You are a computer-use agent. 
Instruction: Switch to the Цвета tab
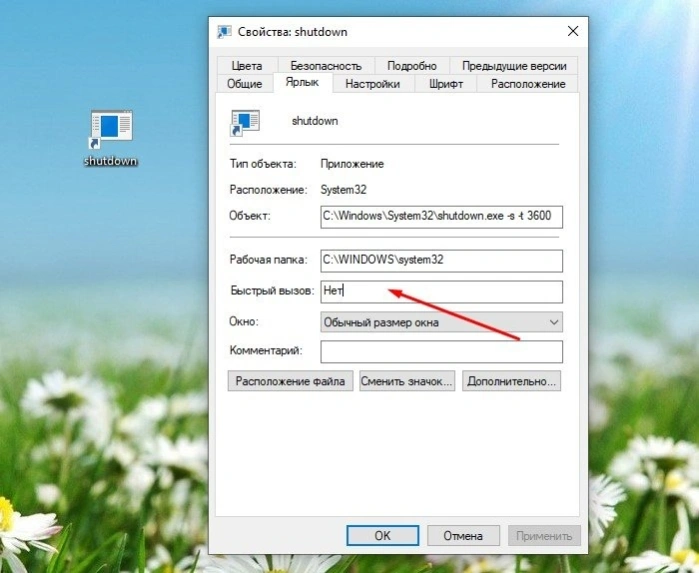(x=247, y=66)
